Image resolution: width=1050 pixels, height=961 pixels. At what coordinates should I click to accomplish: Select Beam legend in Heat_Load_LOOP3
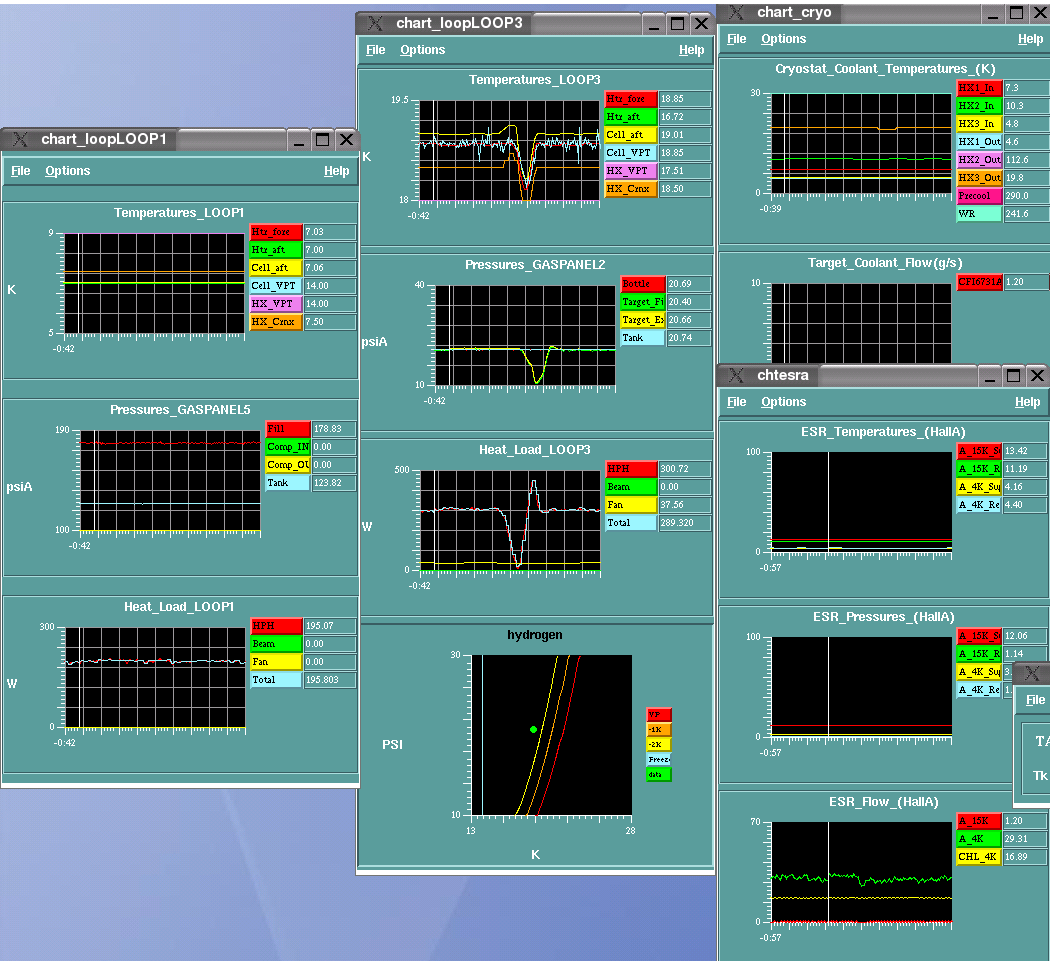coord(631,487)
